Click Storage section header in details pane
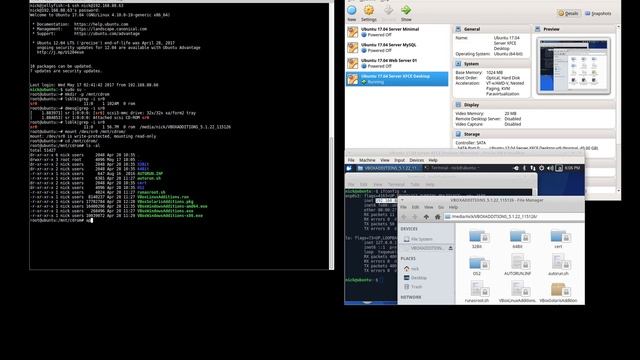This screenshot has height=360, width=640. (534, 134)
